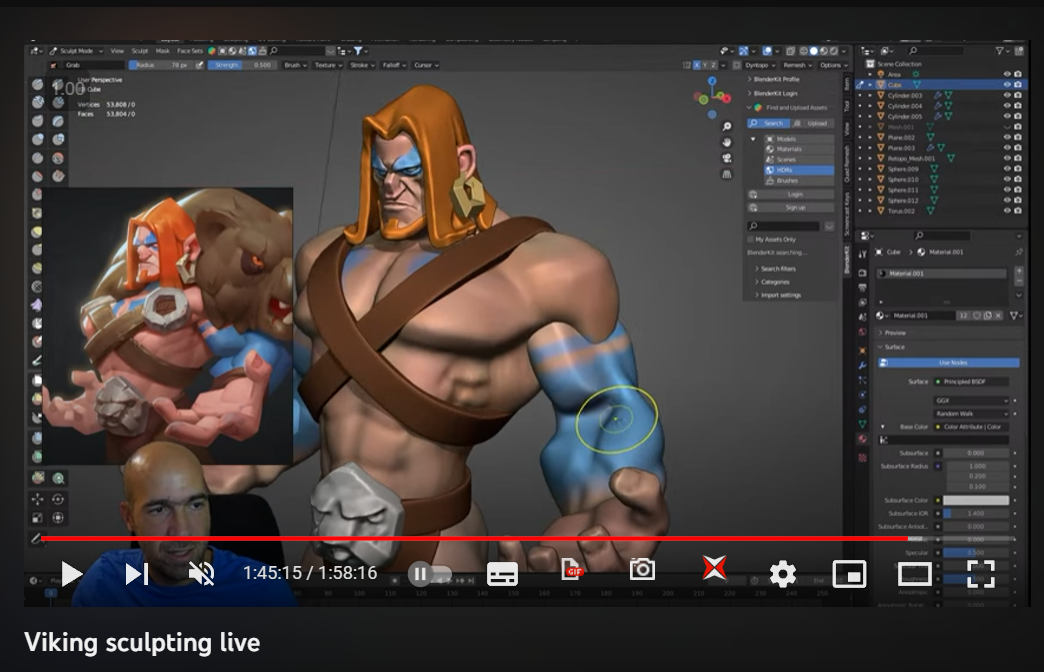Hide Cylinder.003 using its eye icon
1044x672 pixels.
coord(1006,96)
